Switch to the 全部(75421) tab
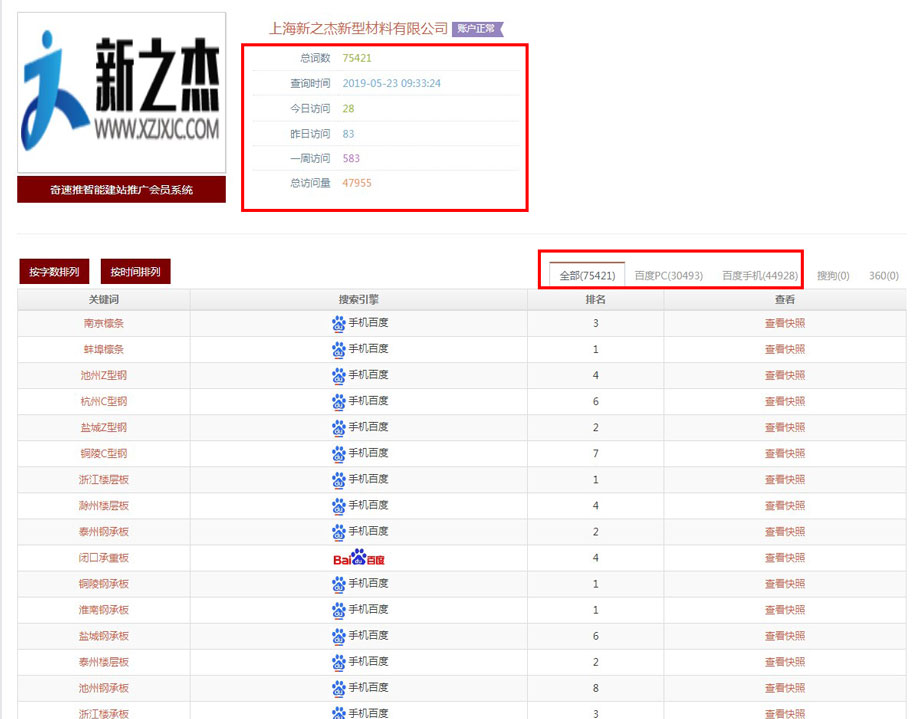The height and width of the screenshot is (719, 920). [587, 275]
